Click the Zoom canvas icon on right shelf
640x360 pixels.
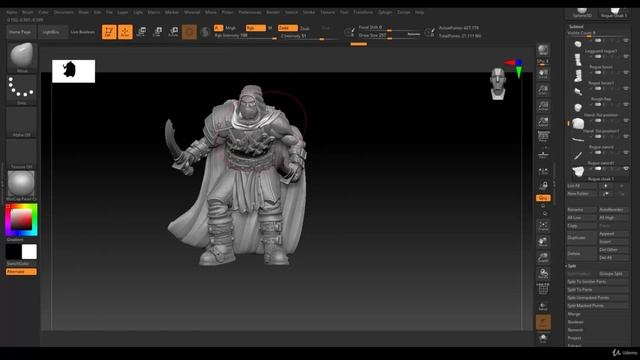543,90
